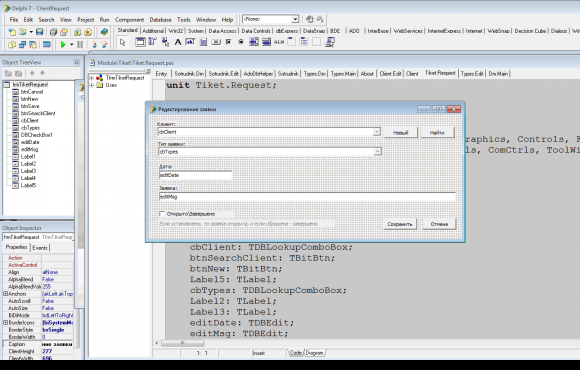Click the editDate input field
The image size is (580, 370).
[x=195, y=175]
